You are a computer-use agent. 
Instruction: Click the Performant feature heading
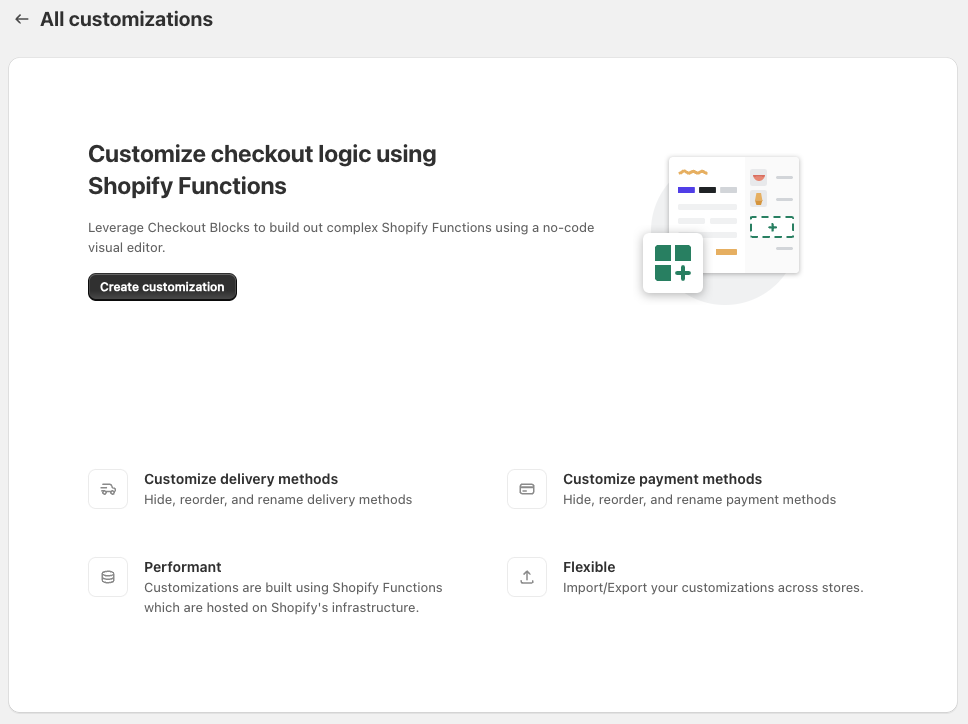tap(183, 567)
